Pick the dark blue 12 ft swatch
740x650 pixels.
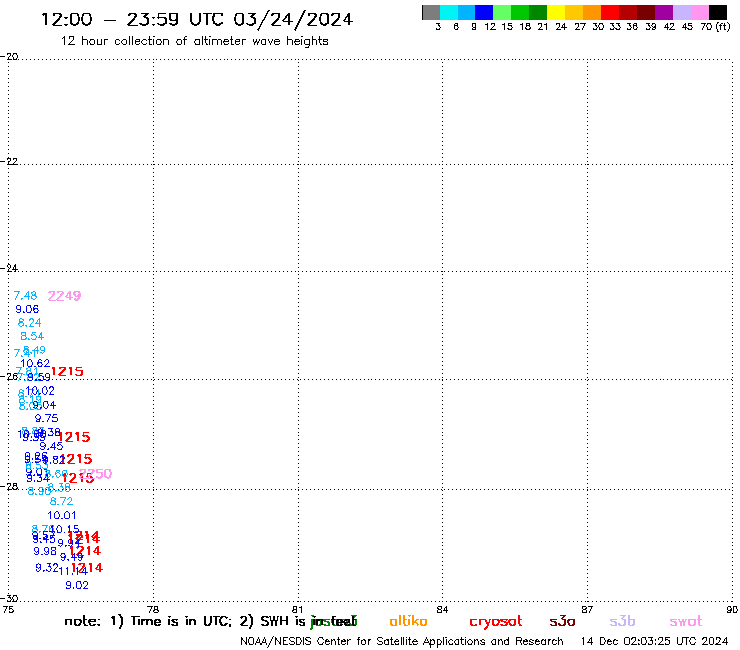coord(484,12)
